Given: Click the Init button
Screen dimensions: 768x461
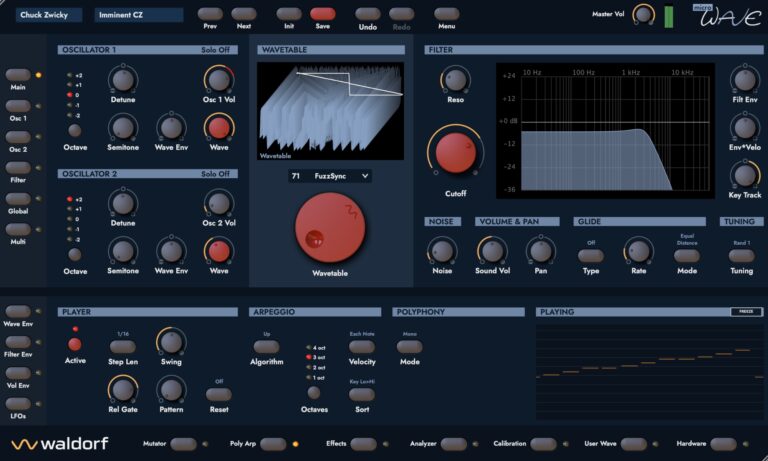Looking at the screenshot, I should 289,14.
